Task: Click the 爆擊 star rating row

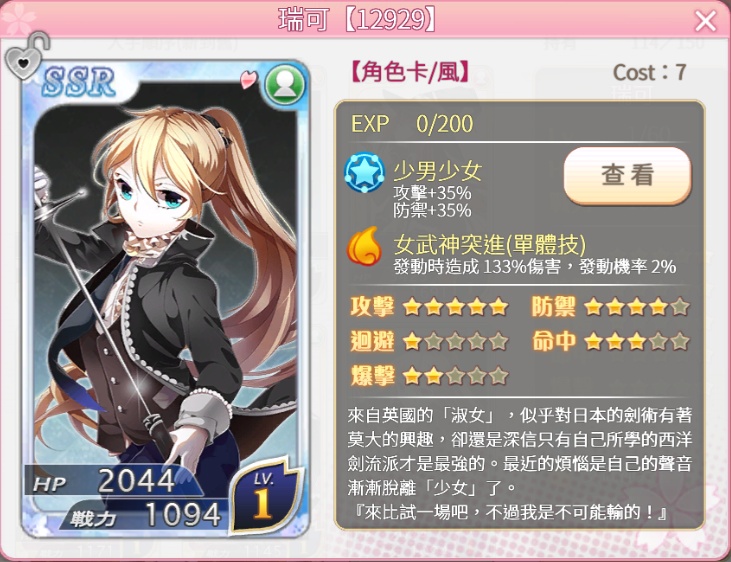Action: coord(429,376)
